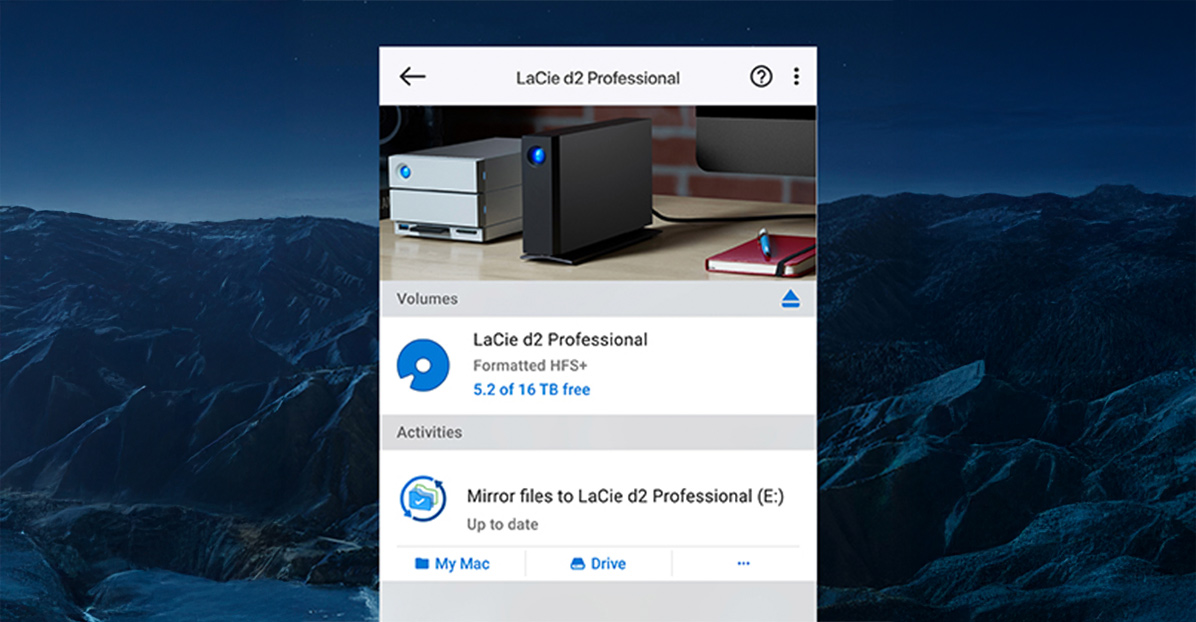Click the LaCie d2 Professional title bar text
1196x622 pixels.
(x=597, y=77)
